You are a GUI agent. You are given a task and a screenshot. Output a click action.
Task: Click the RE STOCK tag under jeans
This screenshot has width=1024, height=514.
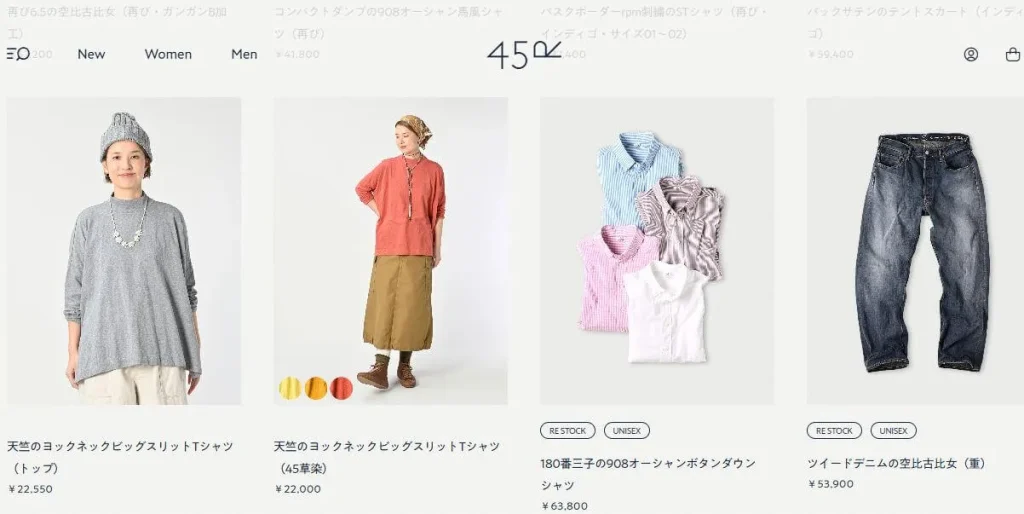[x=834, y=430]
